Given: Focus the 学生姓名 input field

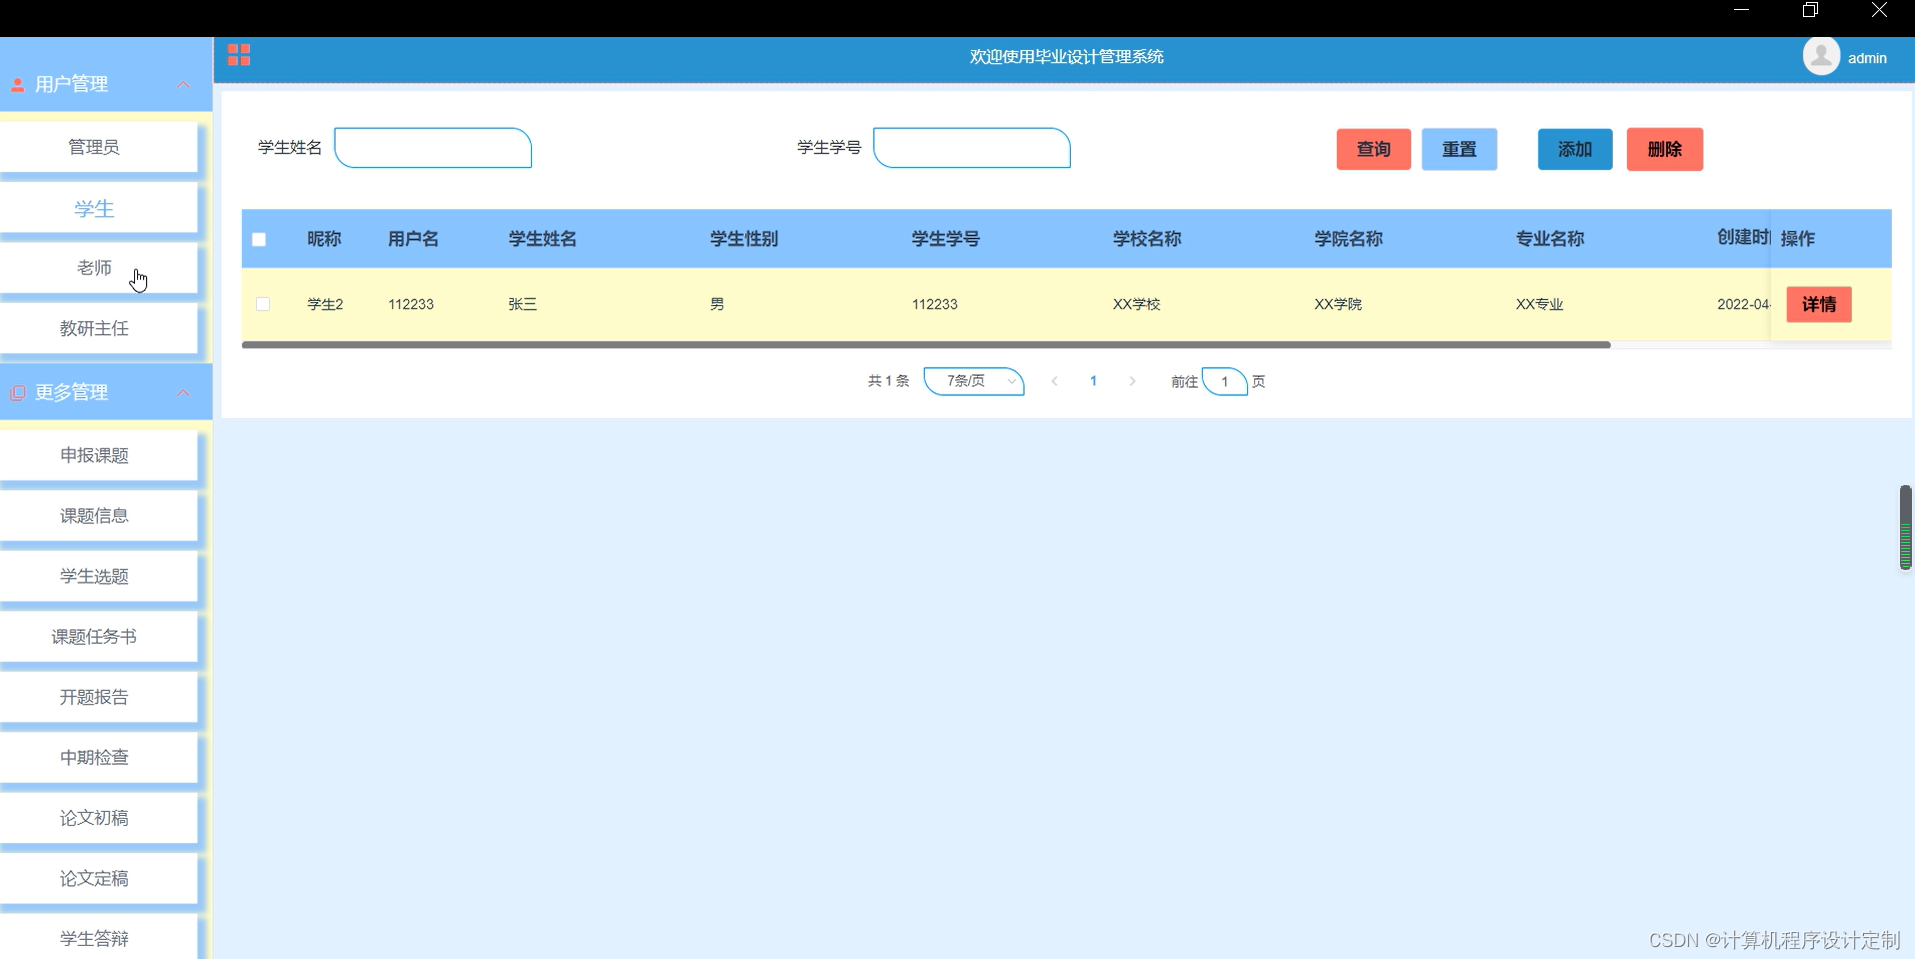Looking at the screenshot, I should pyautogui.click(x=433, y=148).
